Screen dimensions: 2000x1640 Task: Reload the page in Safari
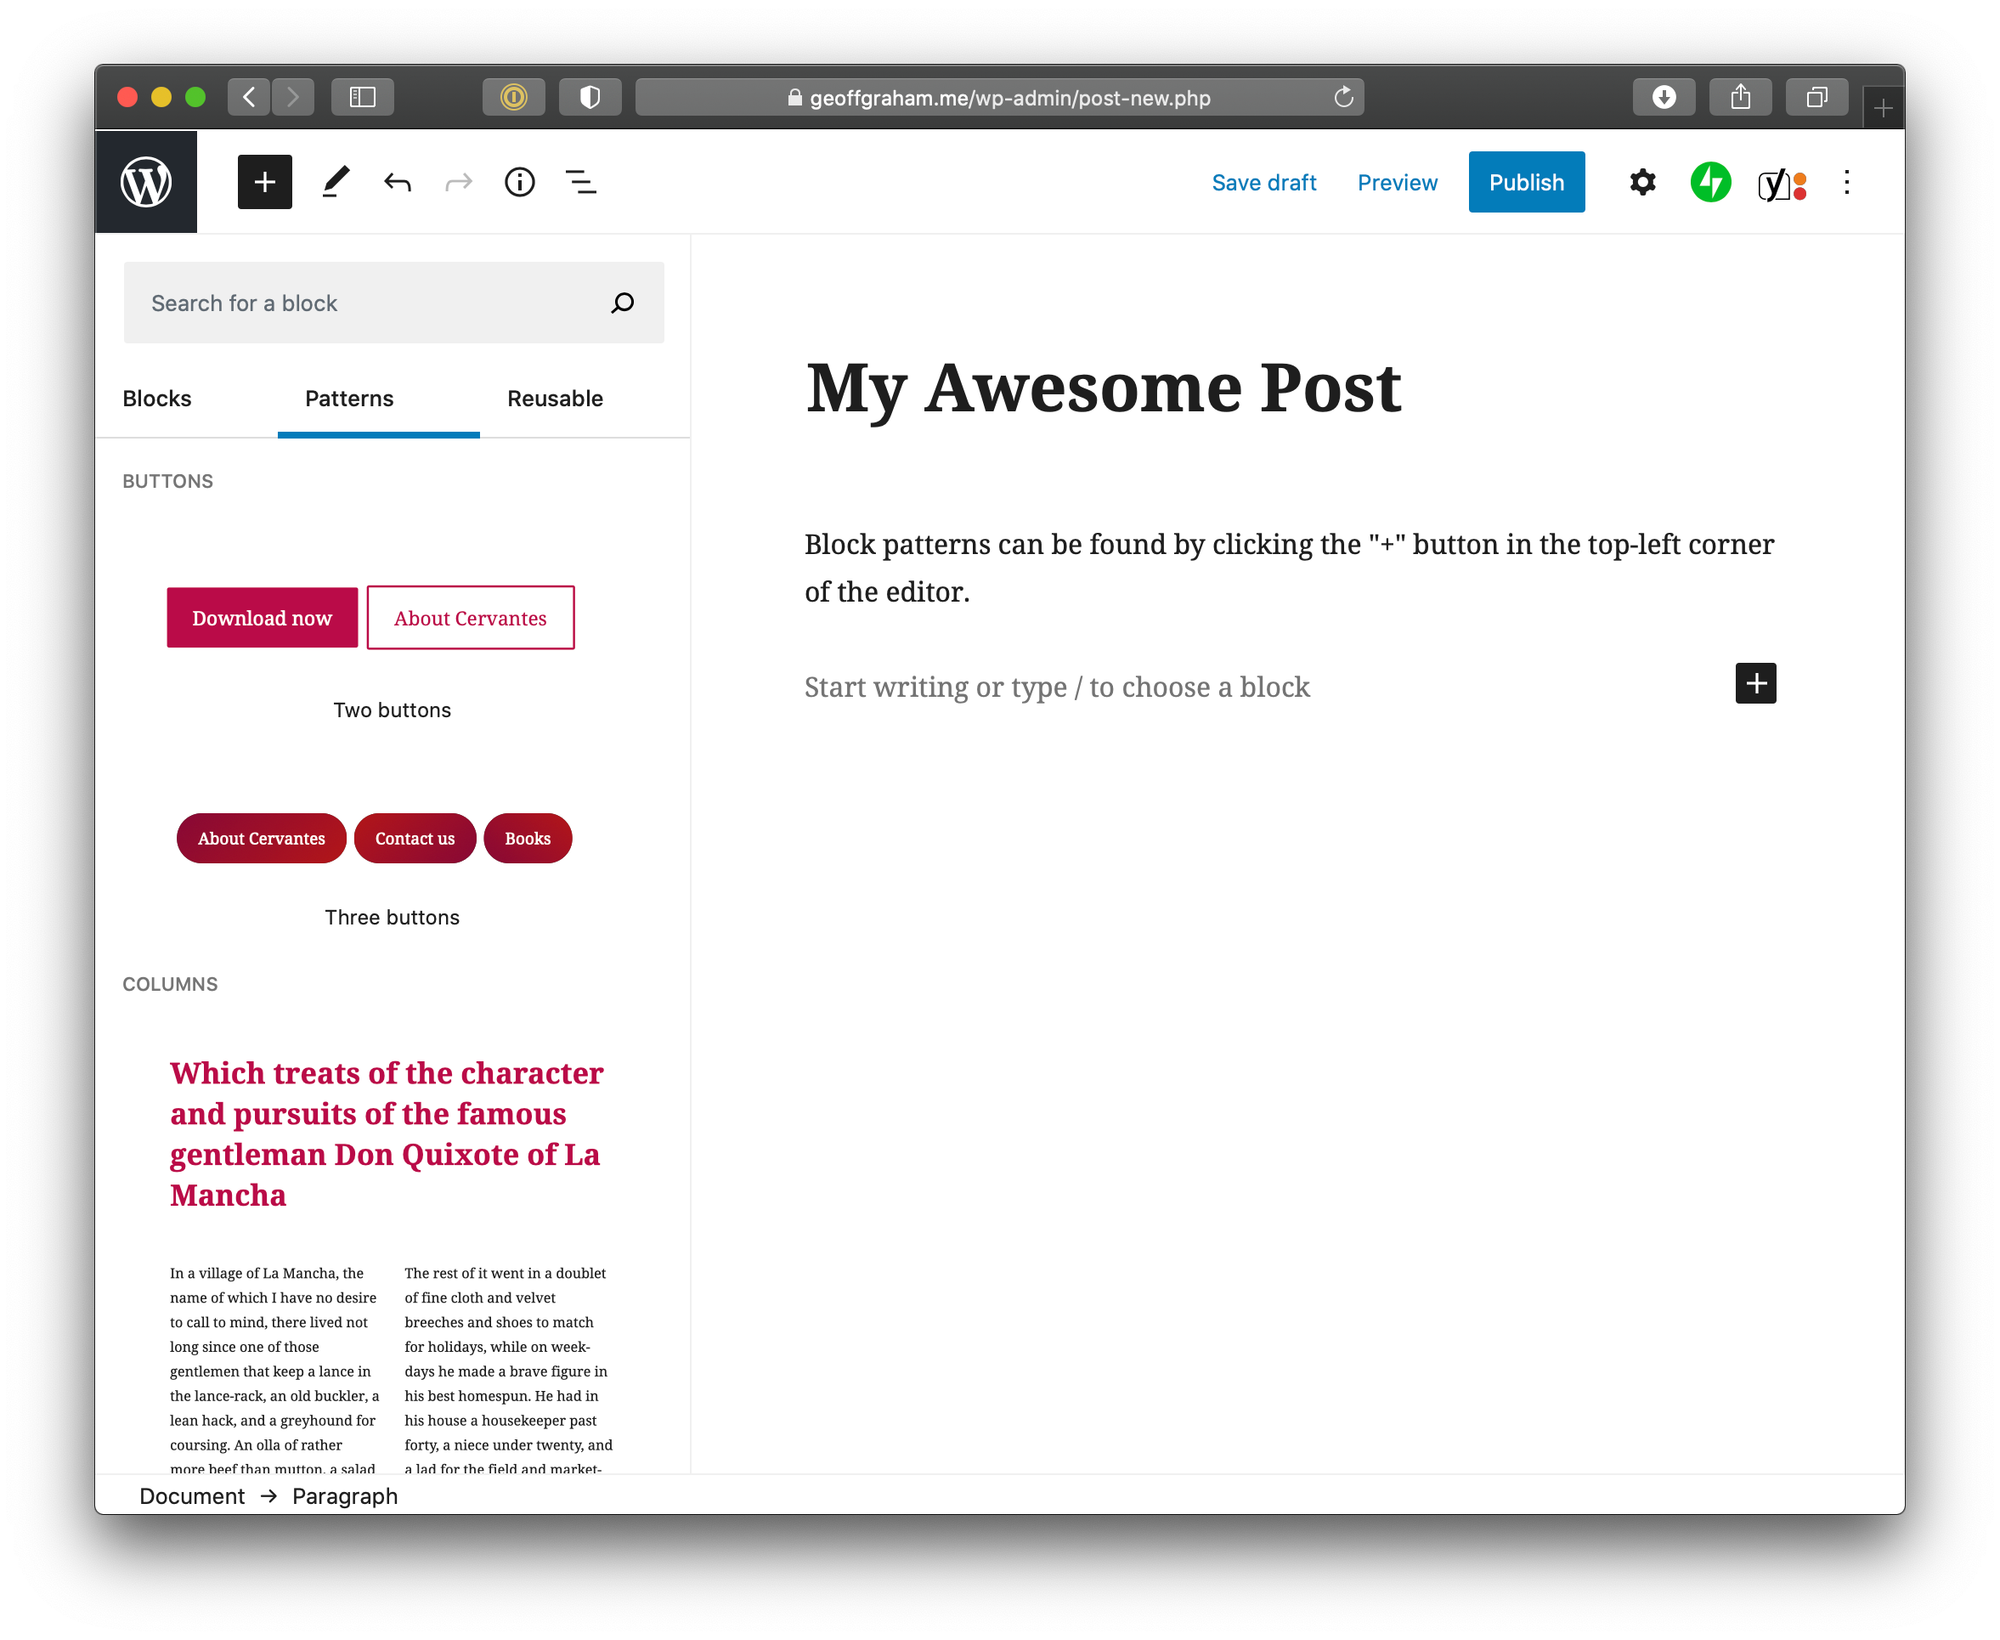pyautogui.click(x=1344, y=97)
